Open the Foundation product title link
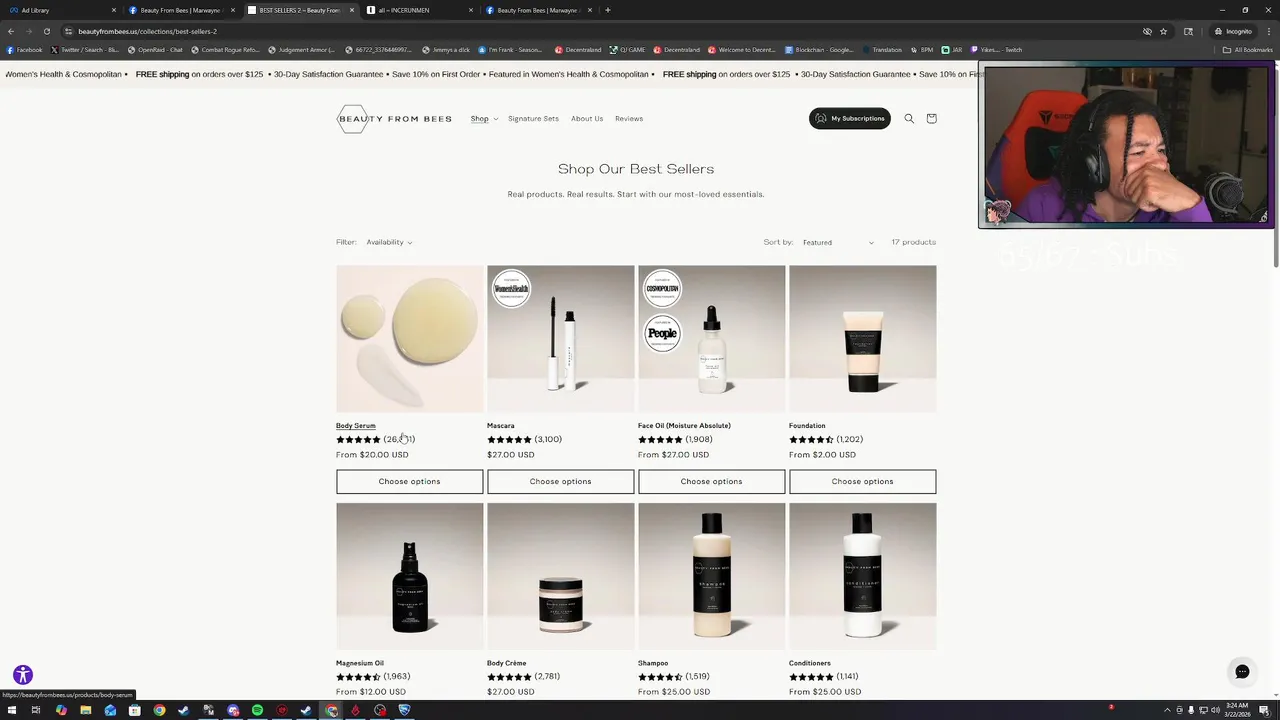Image resolution: width=1280 pixels, height=720 pixels. 807,426
